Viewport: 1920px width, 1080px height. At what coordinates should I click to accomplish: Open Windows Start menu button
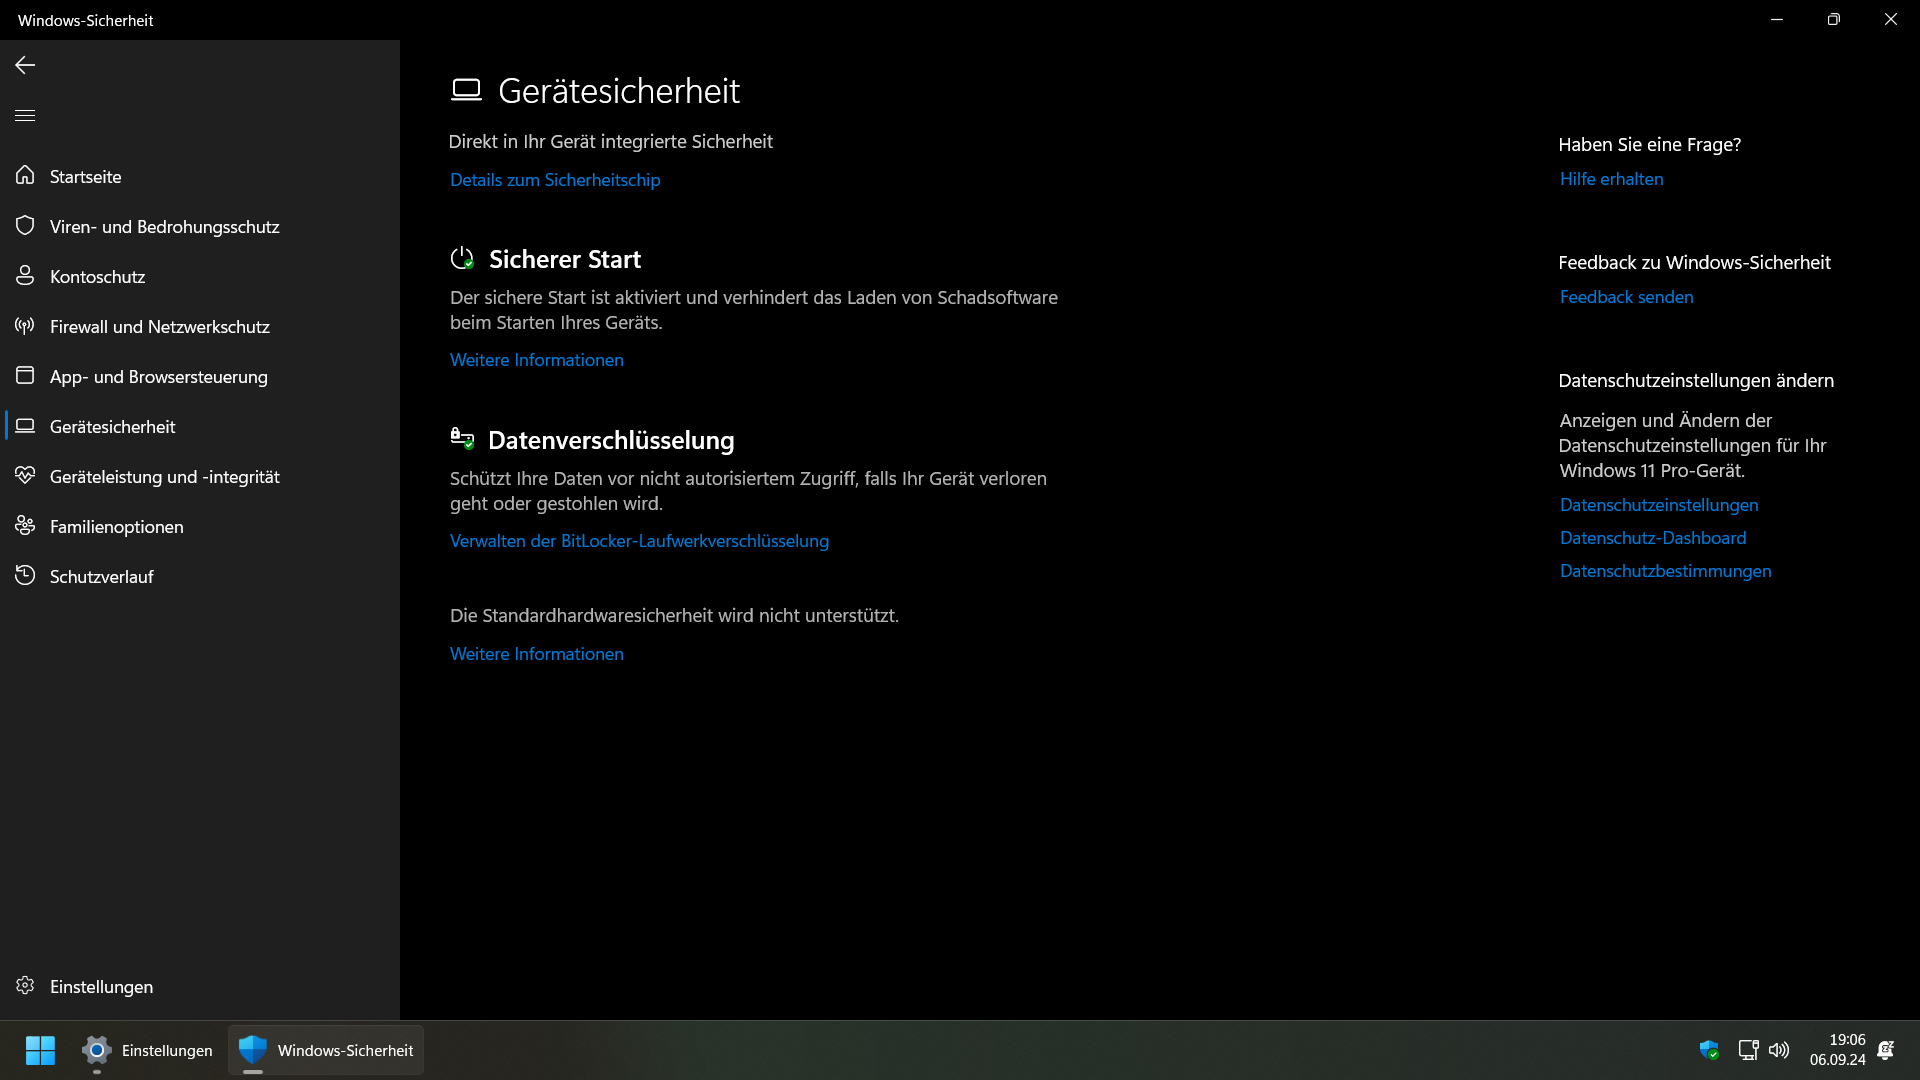(40, 1050)
